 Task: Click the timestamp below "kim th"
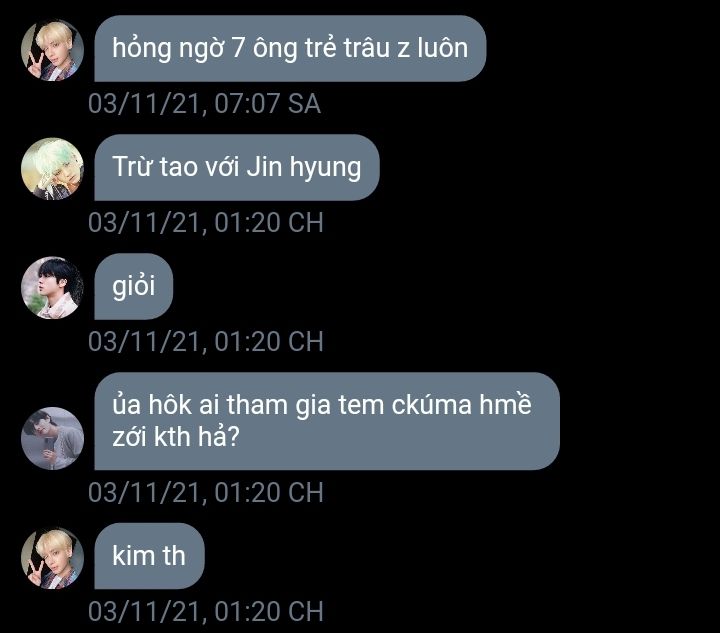(206, 611)
